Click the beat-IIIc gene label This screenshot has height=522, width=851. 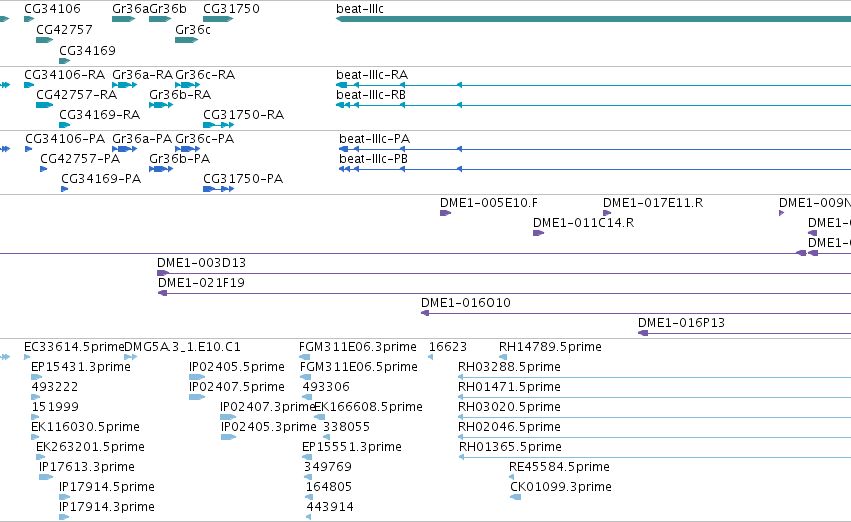(x=360, y=9)
